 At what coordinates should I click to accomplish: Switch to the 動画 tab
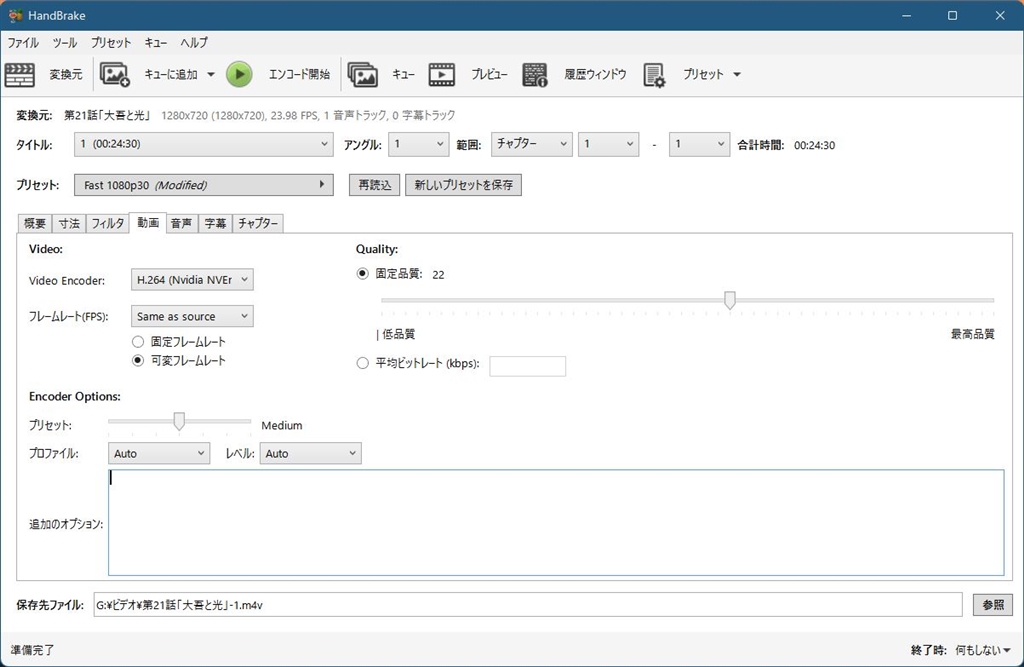148,223
